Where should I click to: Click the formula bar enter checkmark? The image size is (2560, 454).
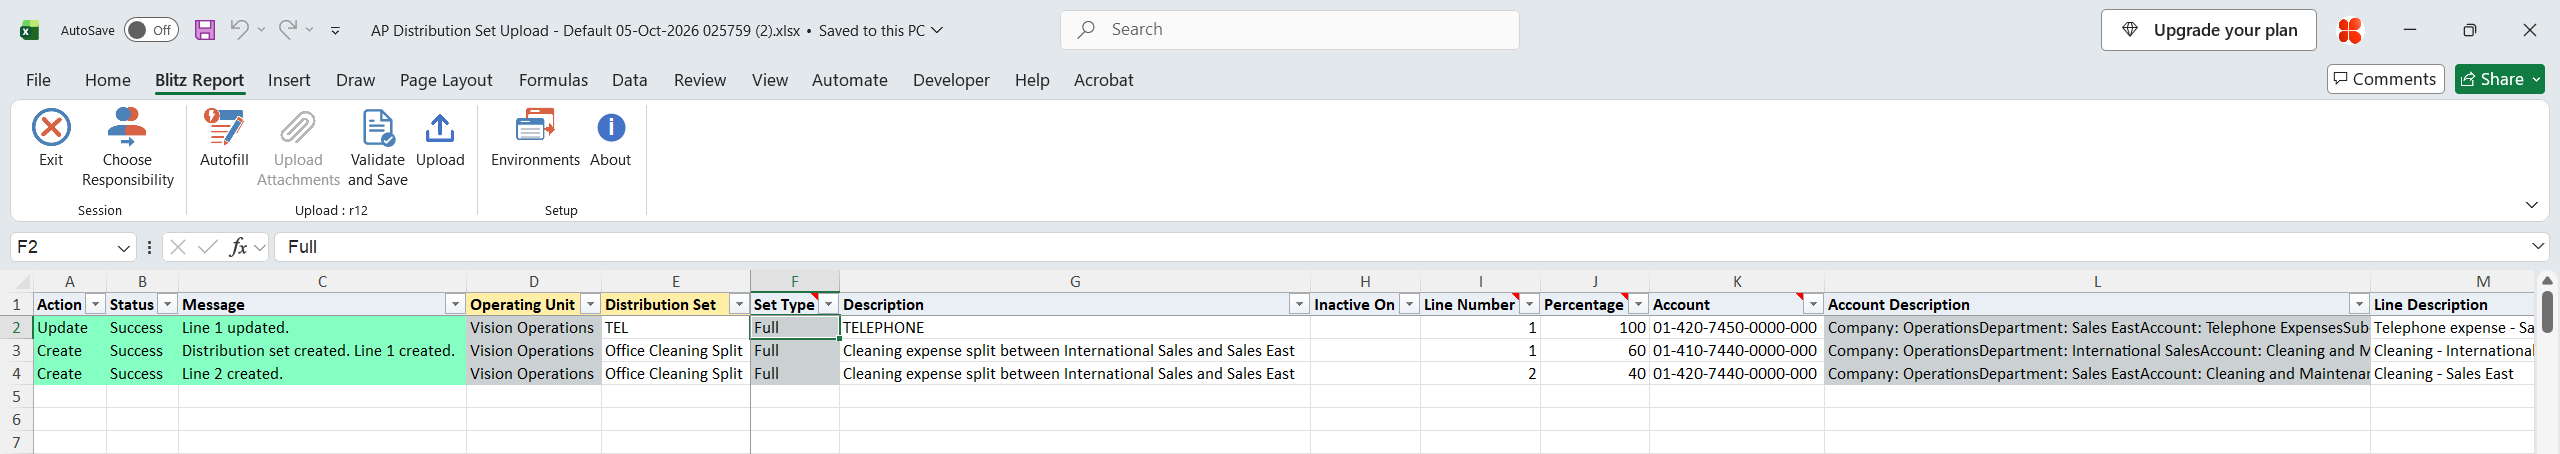point(207,247)
